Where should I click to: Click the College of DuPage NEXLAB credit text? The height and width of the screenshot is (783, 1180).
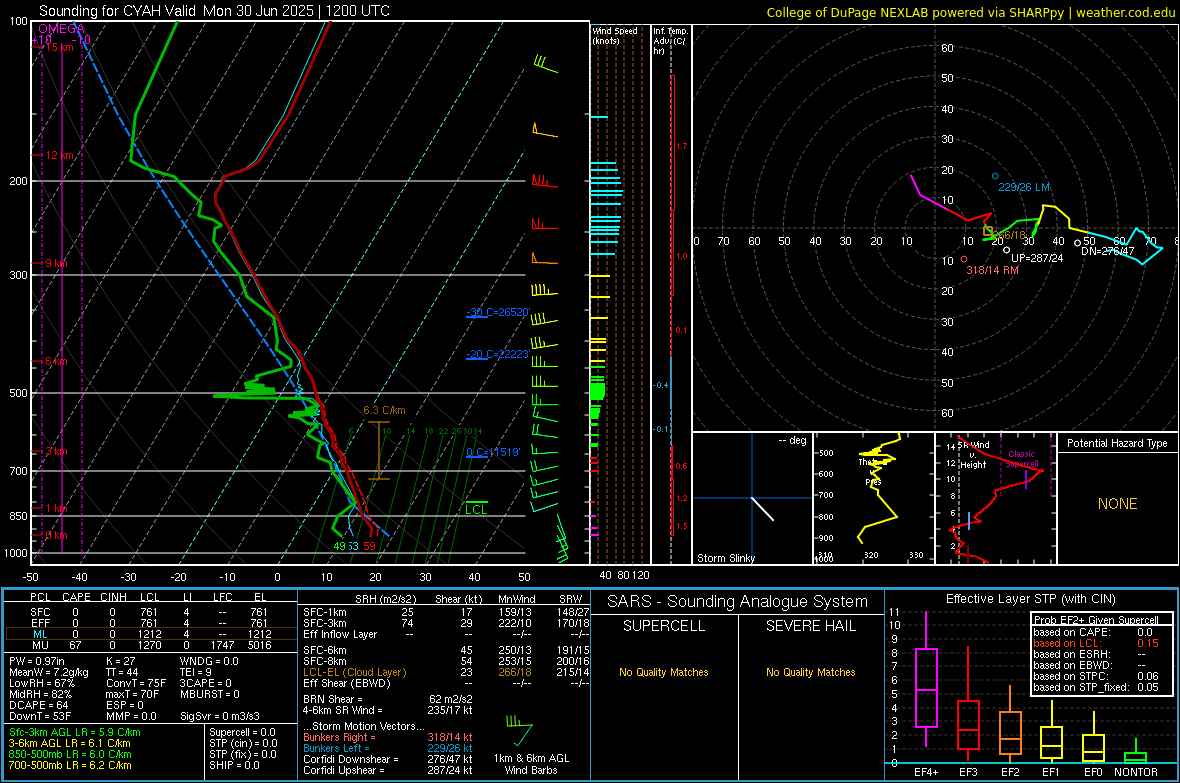pyautogui.click(x=970, y=12)
